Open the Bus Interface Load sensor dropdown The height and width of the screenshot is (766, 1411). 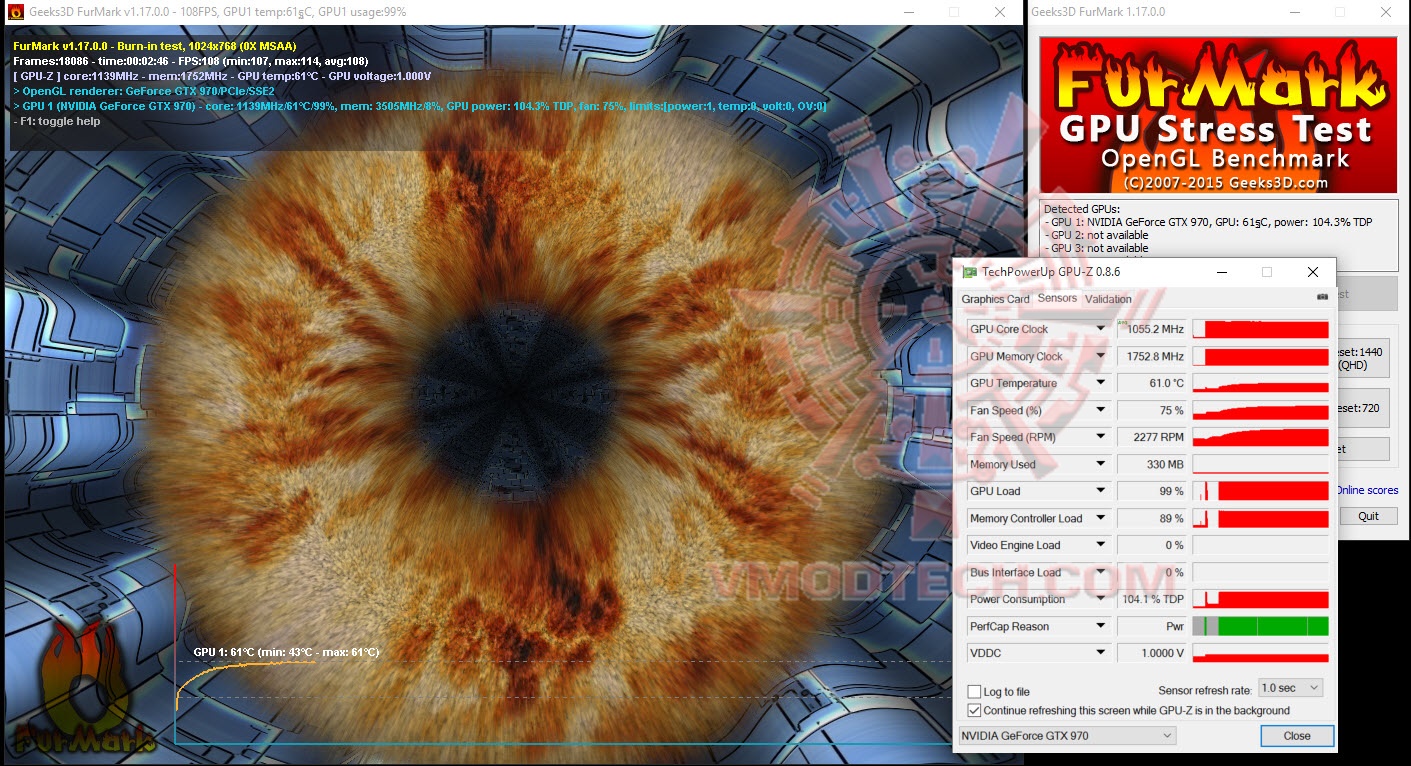point(1101,572)
